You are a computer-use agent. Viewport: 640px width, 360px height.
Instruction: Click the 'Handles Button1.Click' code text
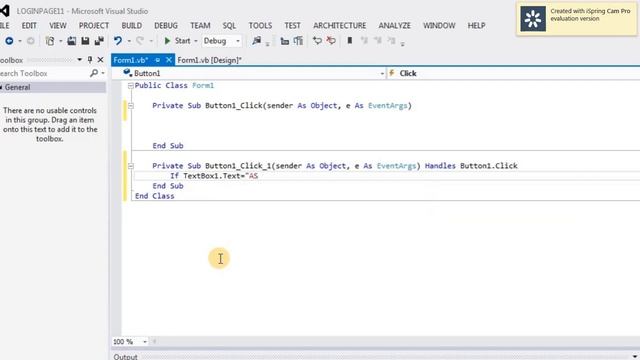[x=471, y=166]
